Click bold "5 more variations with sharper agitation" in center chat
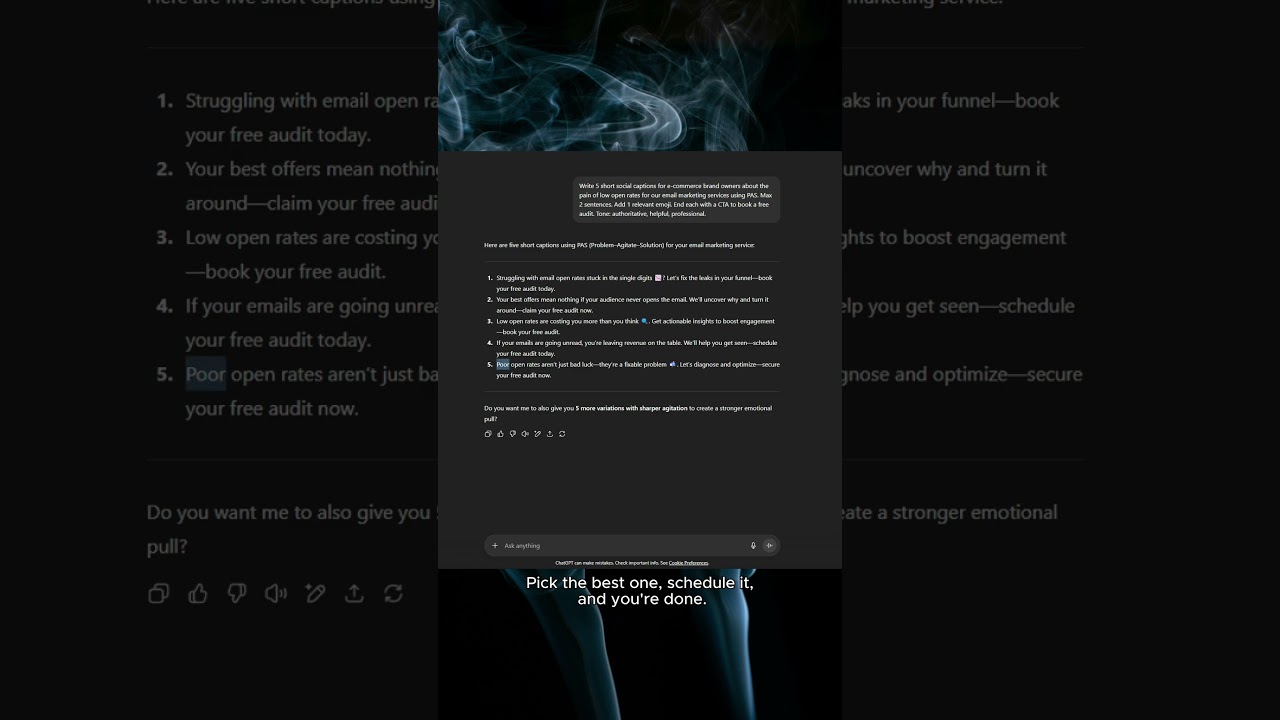 631,408
